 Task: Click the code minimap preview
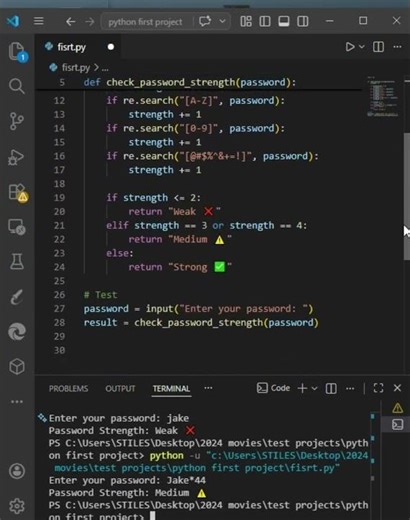pyautogui.click(x=382, y=97)
